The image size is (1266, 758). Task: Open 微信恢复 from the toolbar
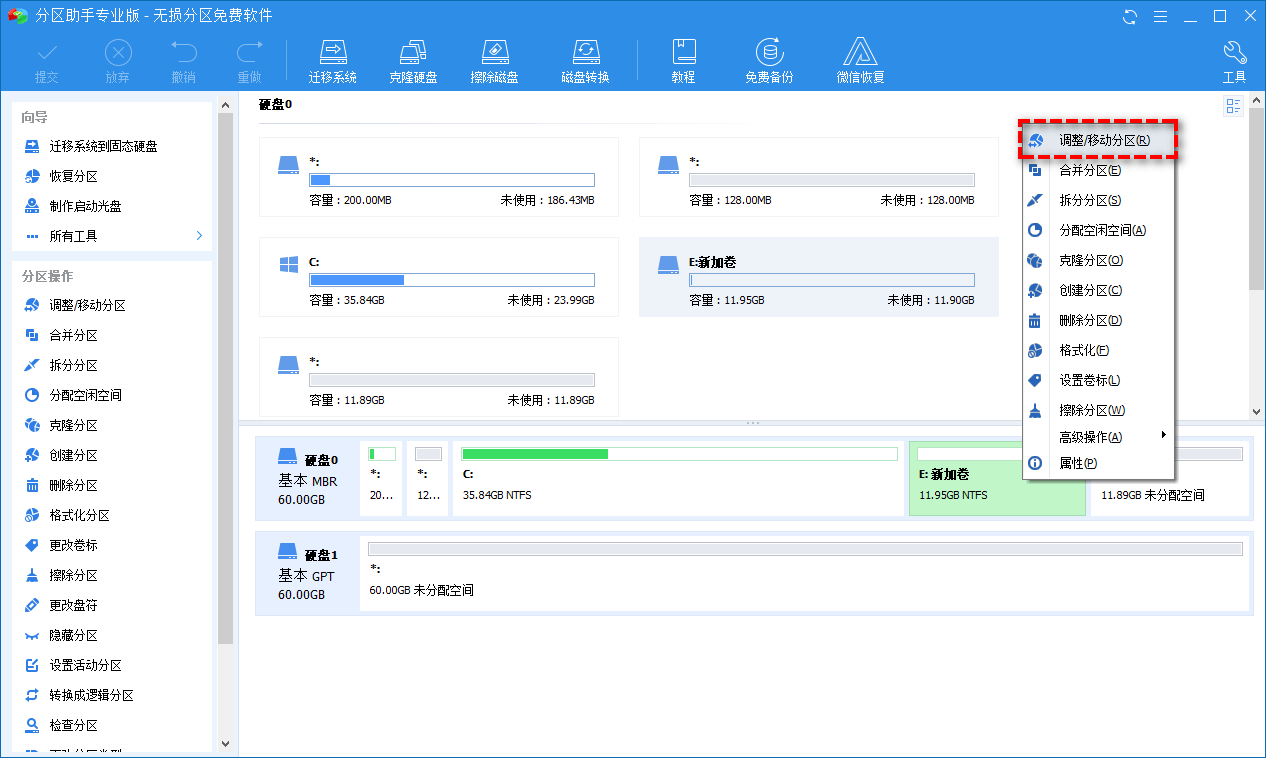click(860, 54)
